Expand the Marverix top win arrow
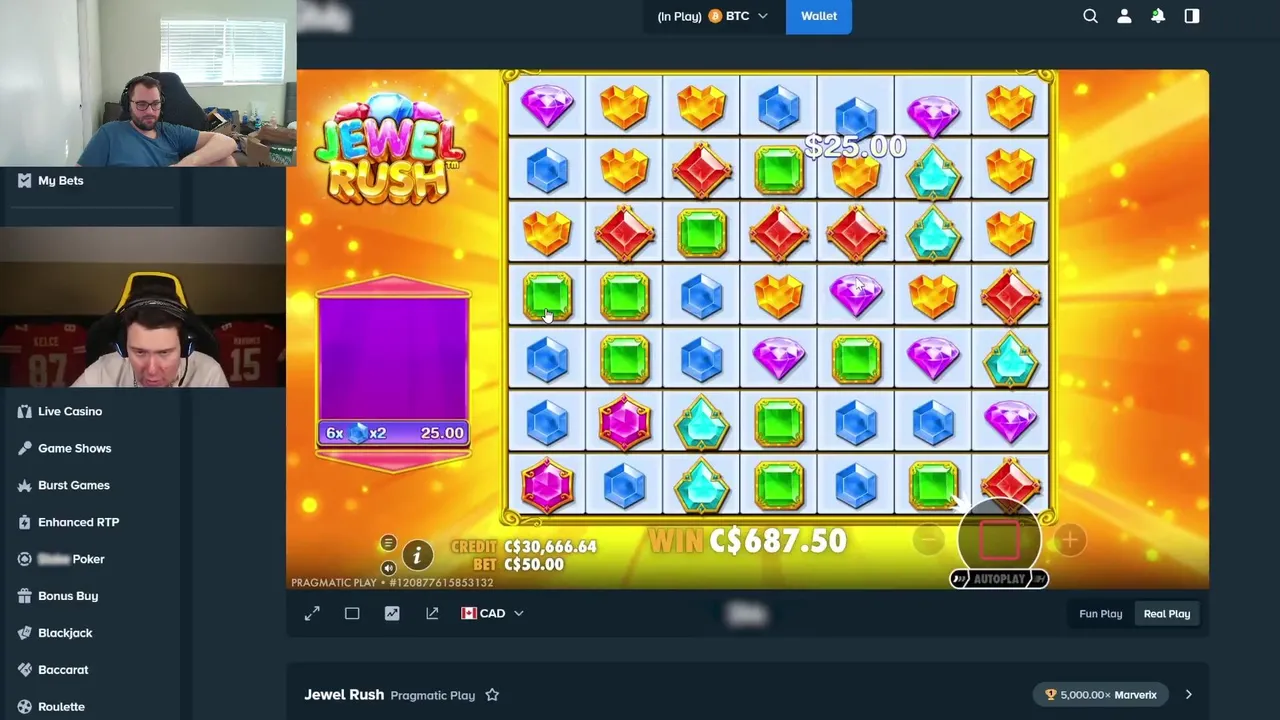The image size is (1280, 720). point(1188,695)
